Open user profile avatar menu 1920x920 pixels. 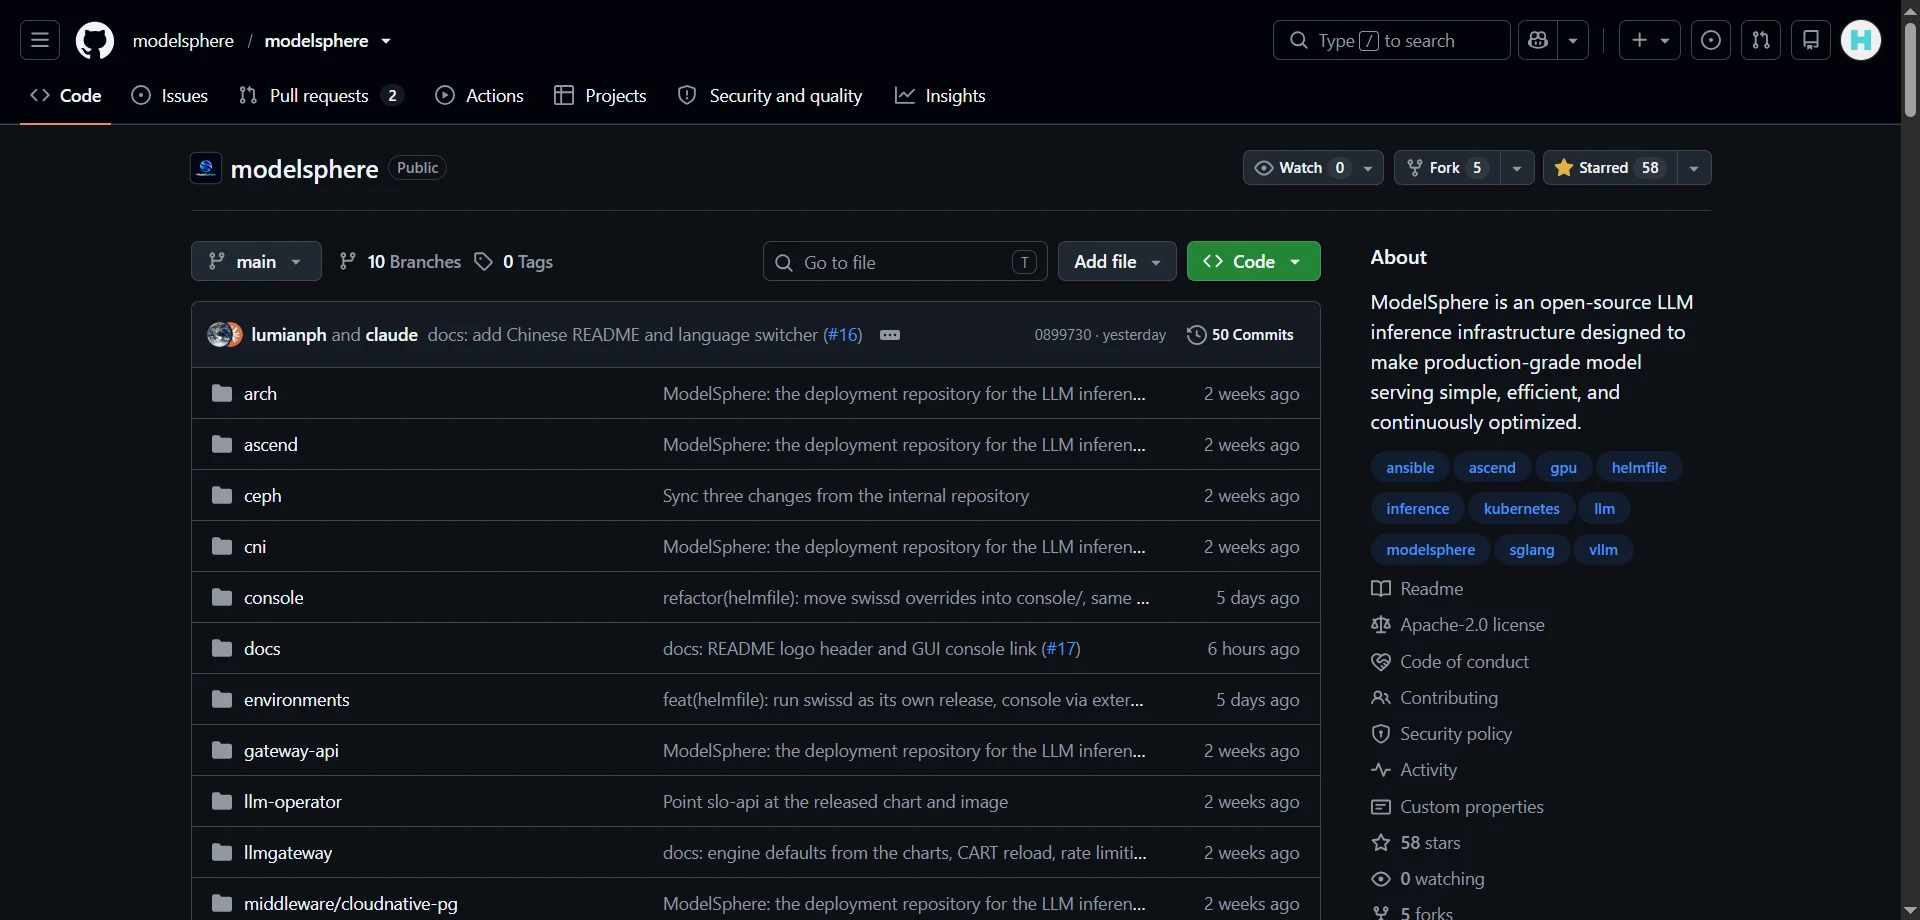click(x=1861, y=40)
